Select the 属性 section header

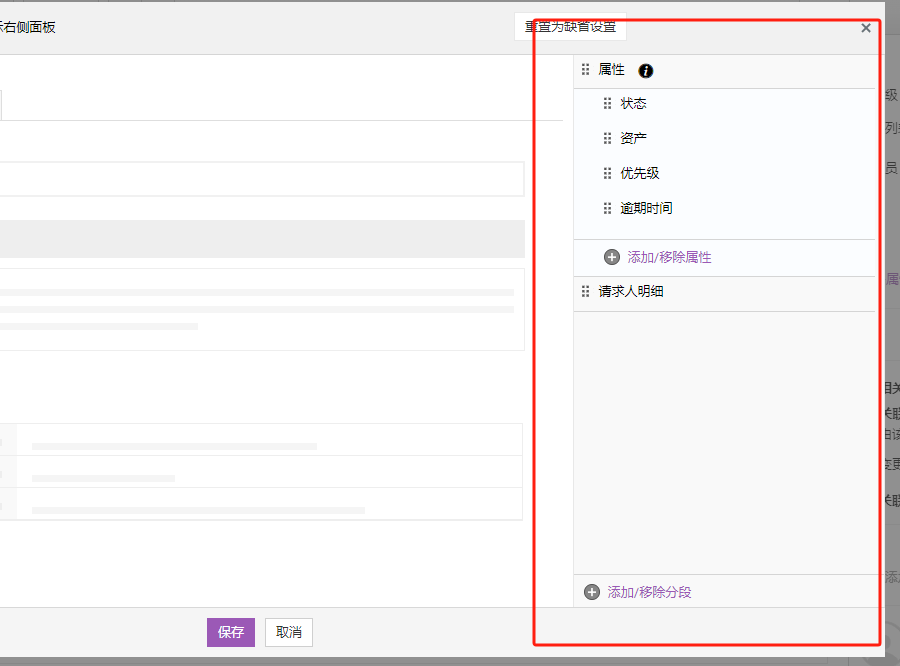click(x=611, y=70)
